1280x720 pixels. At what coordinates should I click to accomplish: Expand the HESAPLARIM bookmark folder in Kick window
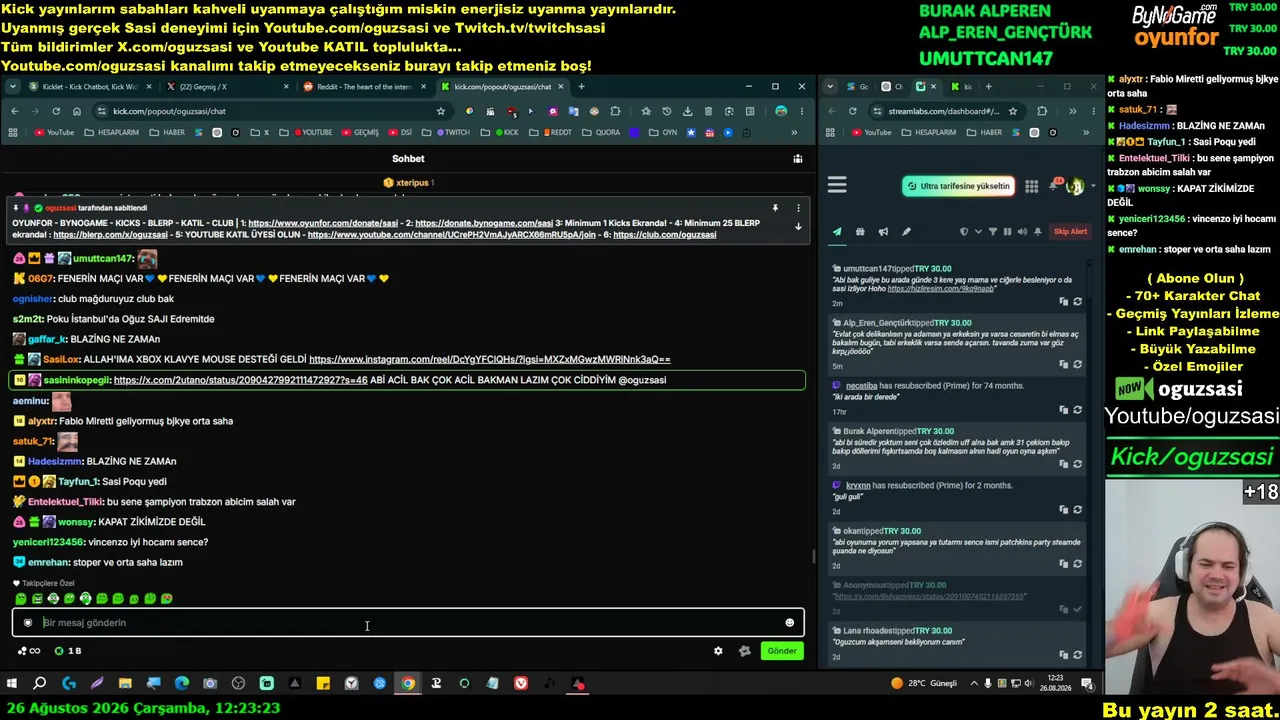click(x=111, y=132)
